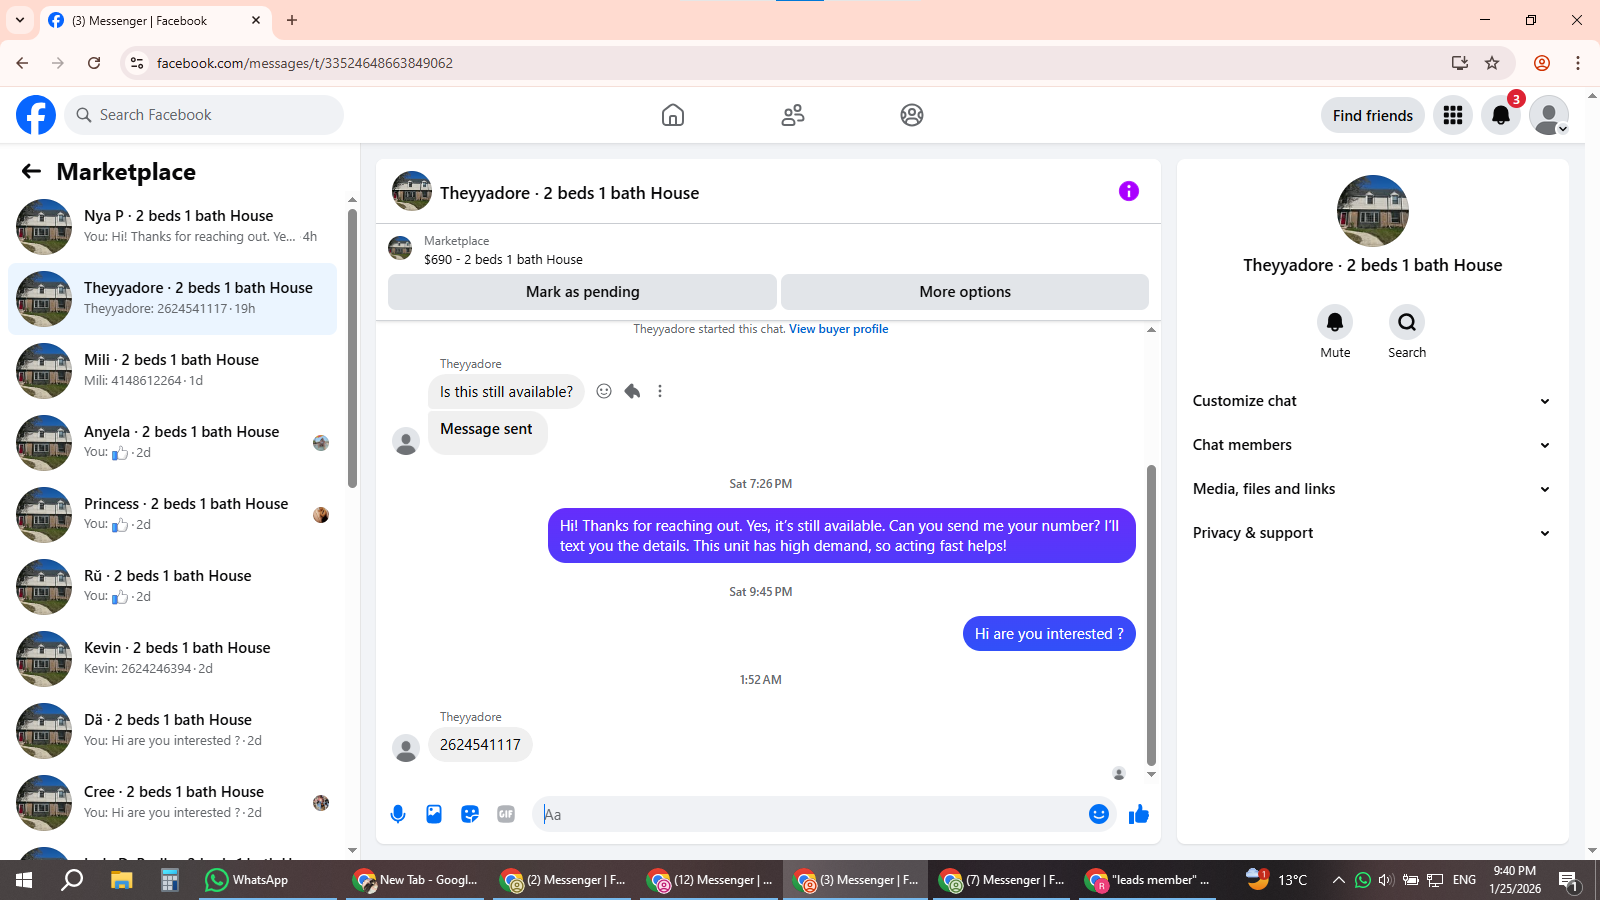Open New Tab - Google taskbar window
This screenshot has height=900, width=1600.
[x=416, y=880]
